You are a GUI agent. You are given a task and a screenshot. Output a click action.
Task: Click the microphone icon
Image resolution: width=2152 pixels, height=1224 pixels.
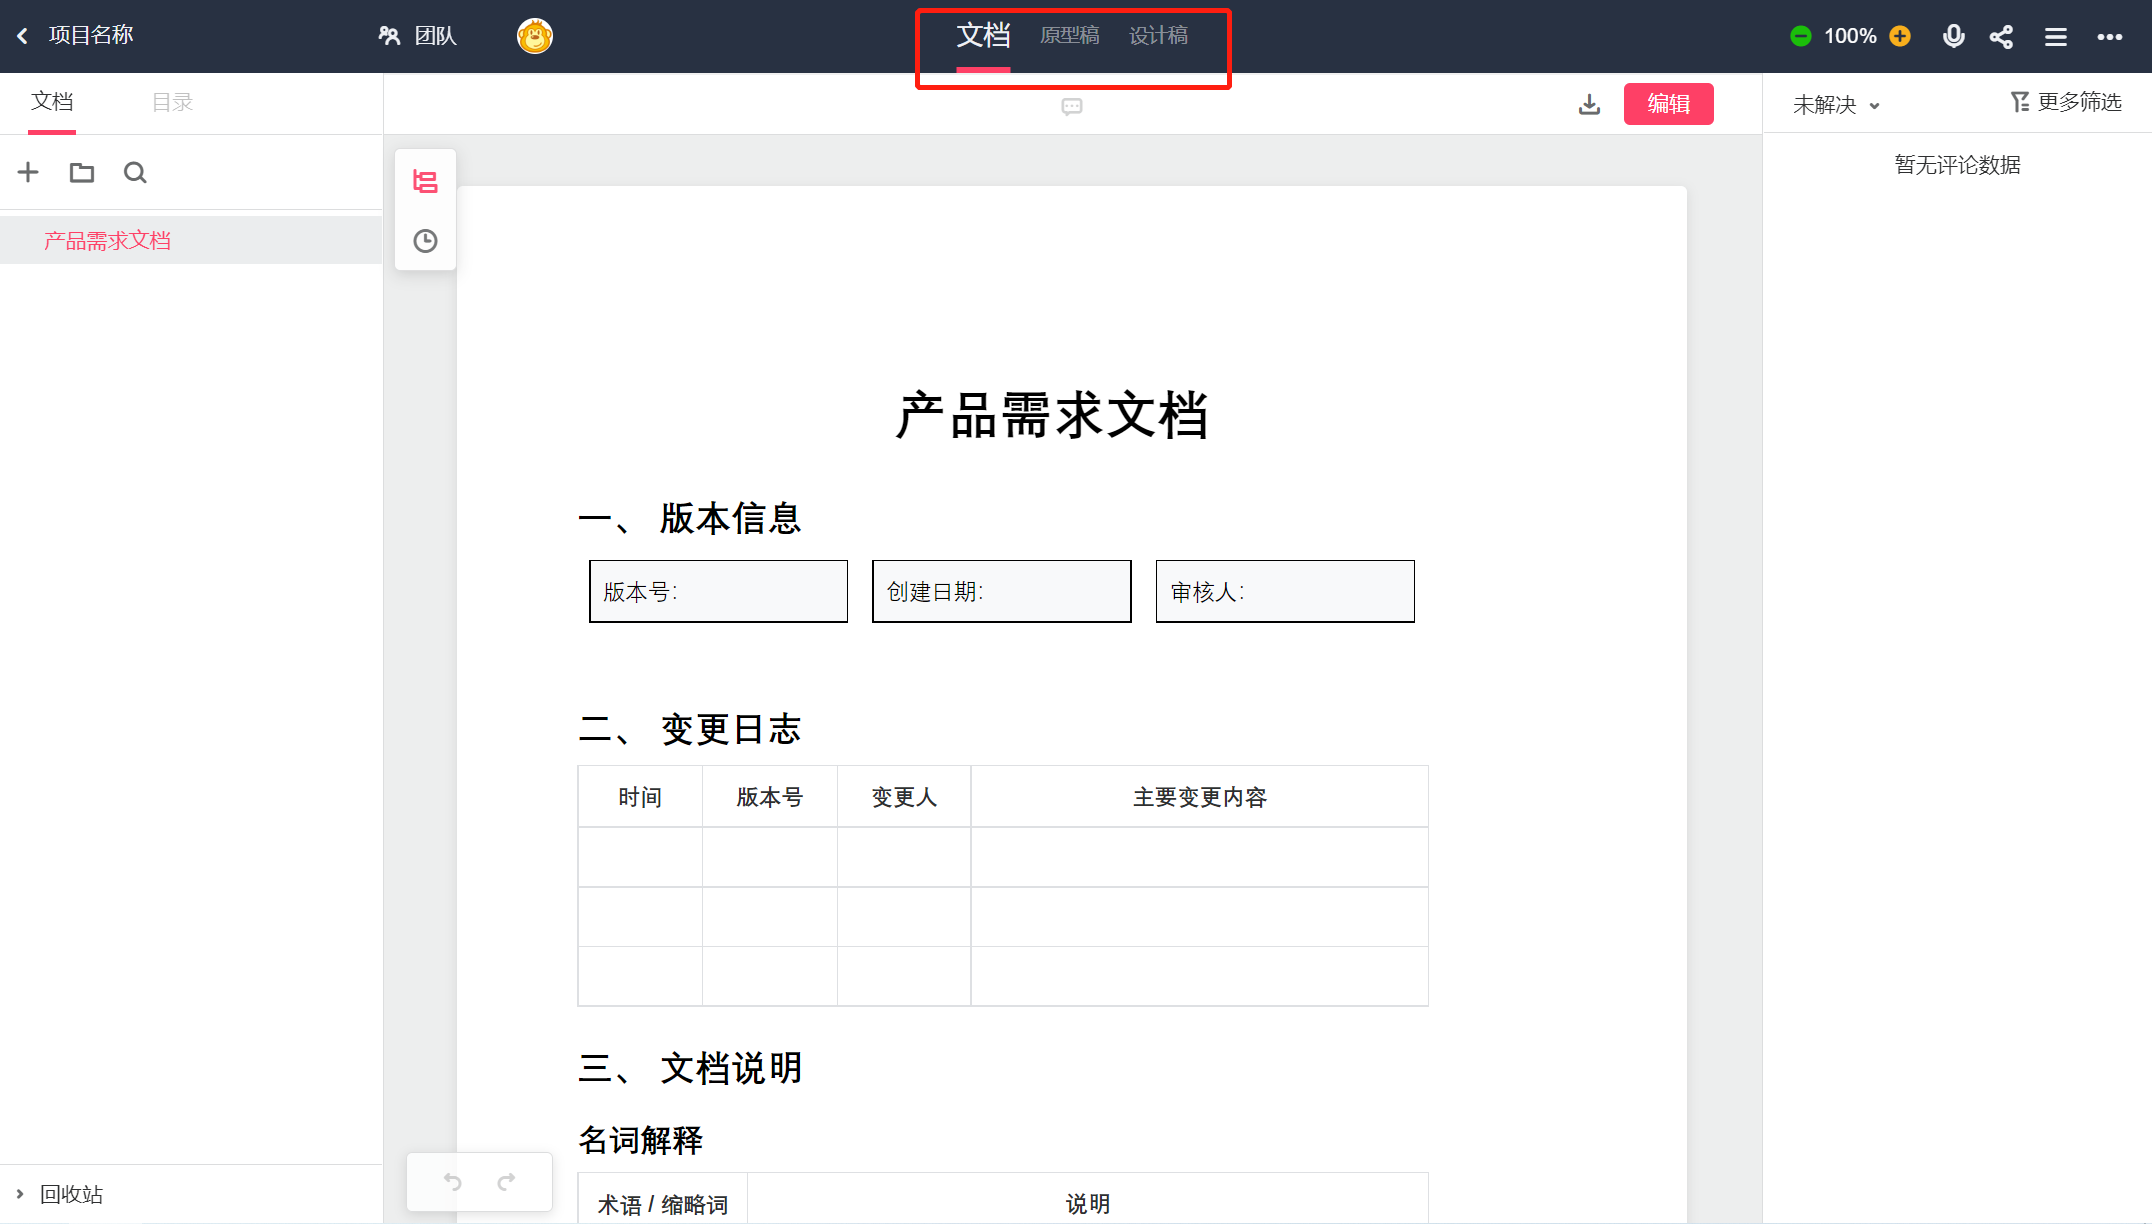tap(1953, 36)
